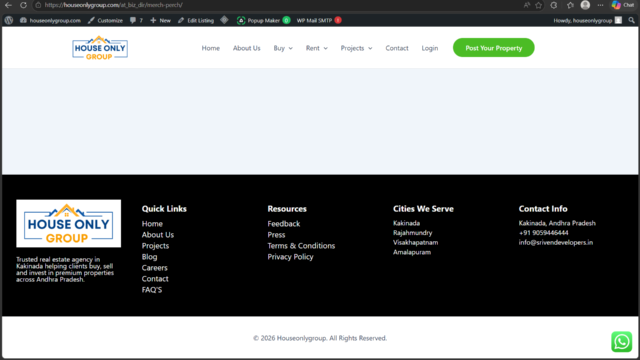Open the Login link in the header
The width and height of the screenshot is (640, 360).
point(430,48)
